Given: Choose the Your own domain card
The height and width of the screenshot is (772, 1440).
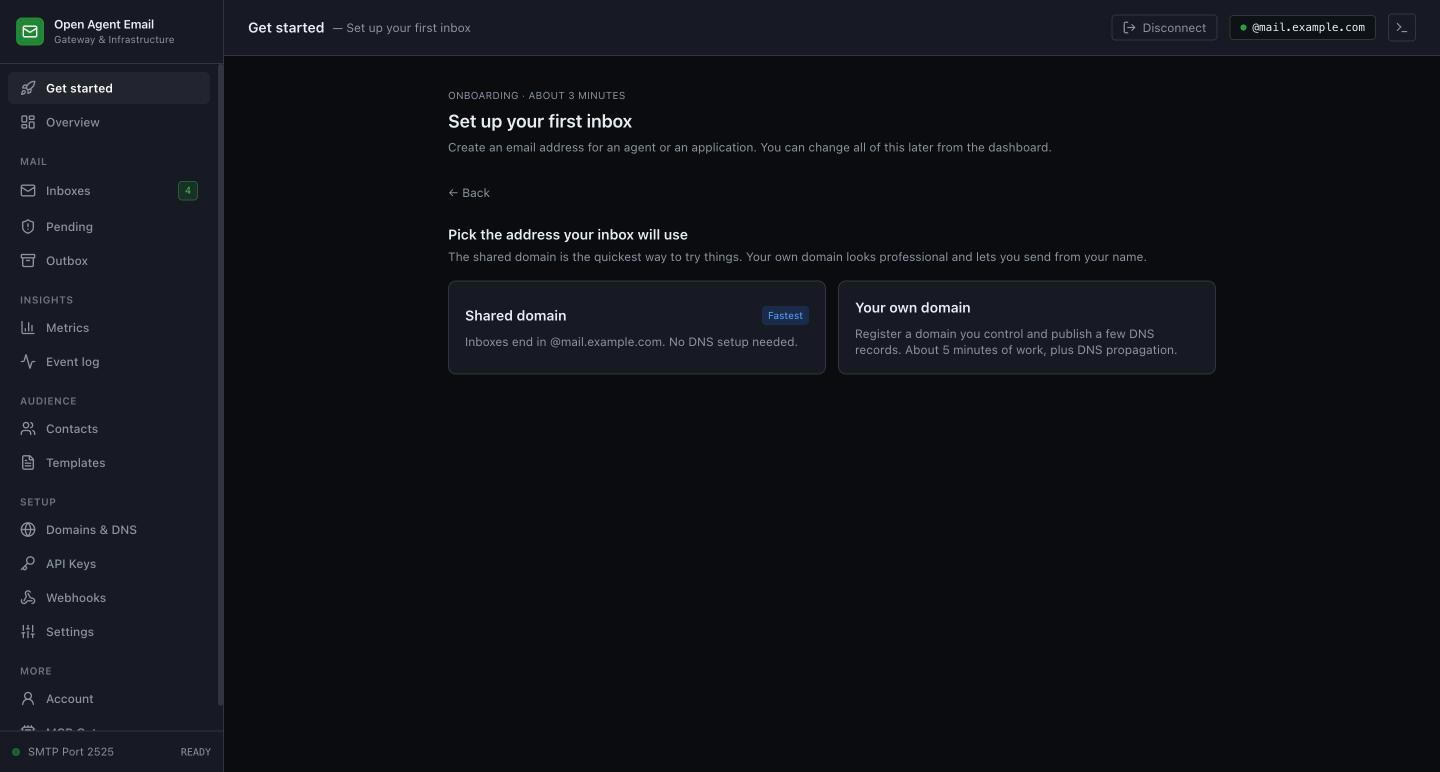Looking at the screenshot, I should (1027, 328).
